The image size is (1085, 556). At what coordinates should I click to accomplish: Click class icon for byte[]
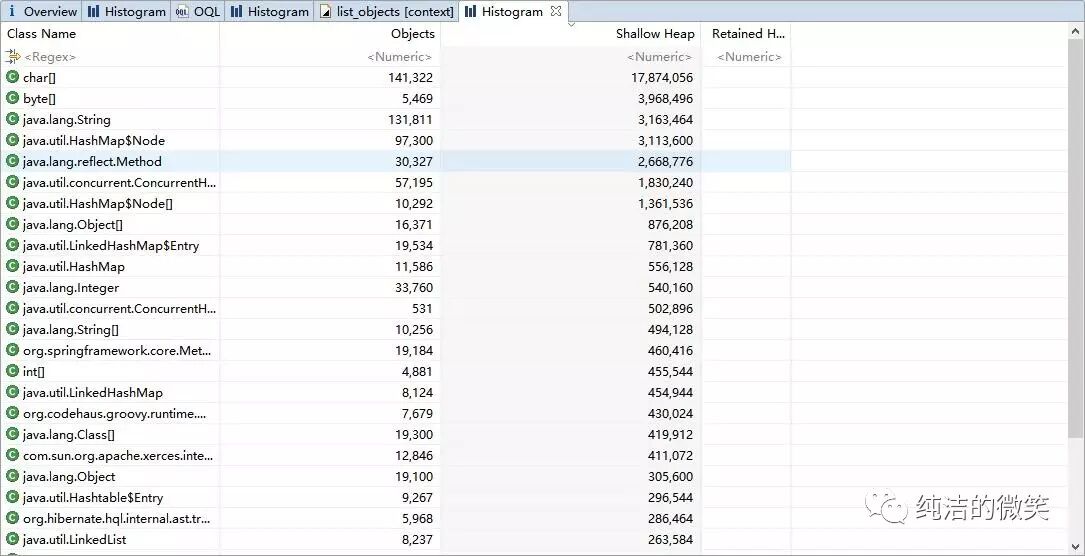click(12, 98)
